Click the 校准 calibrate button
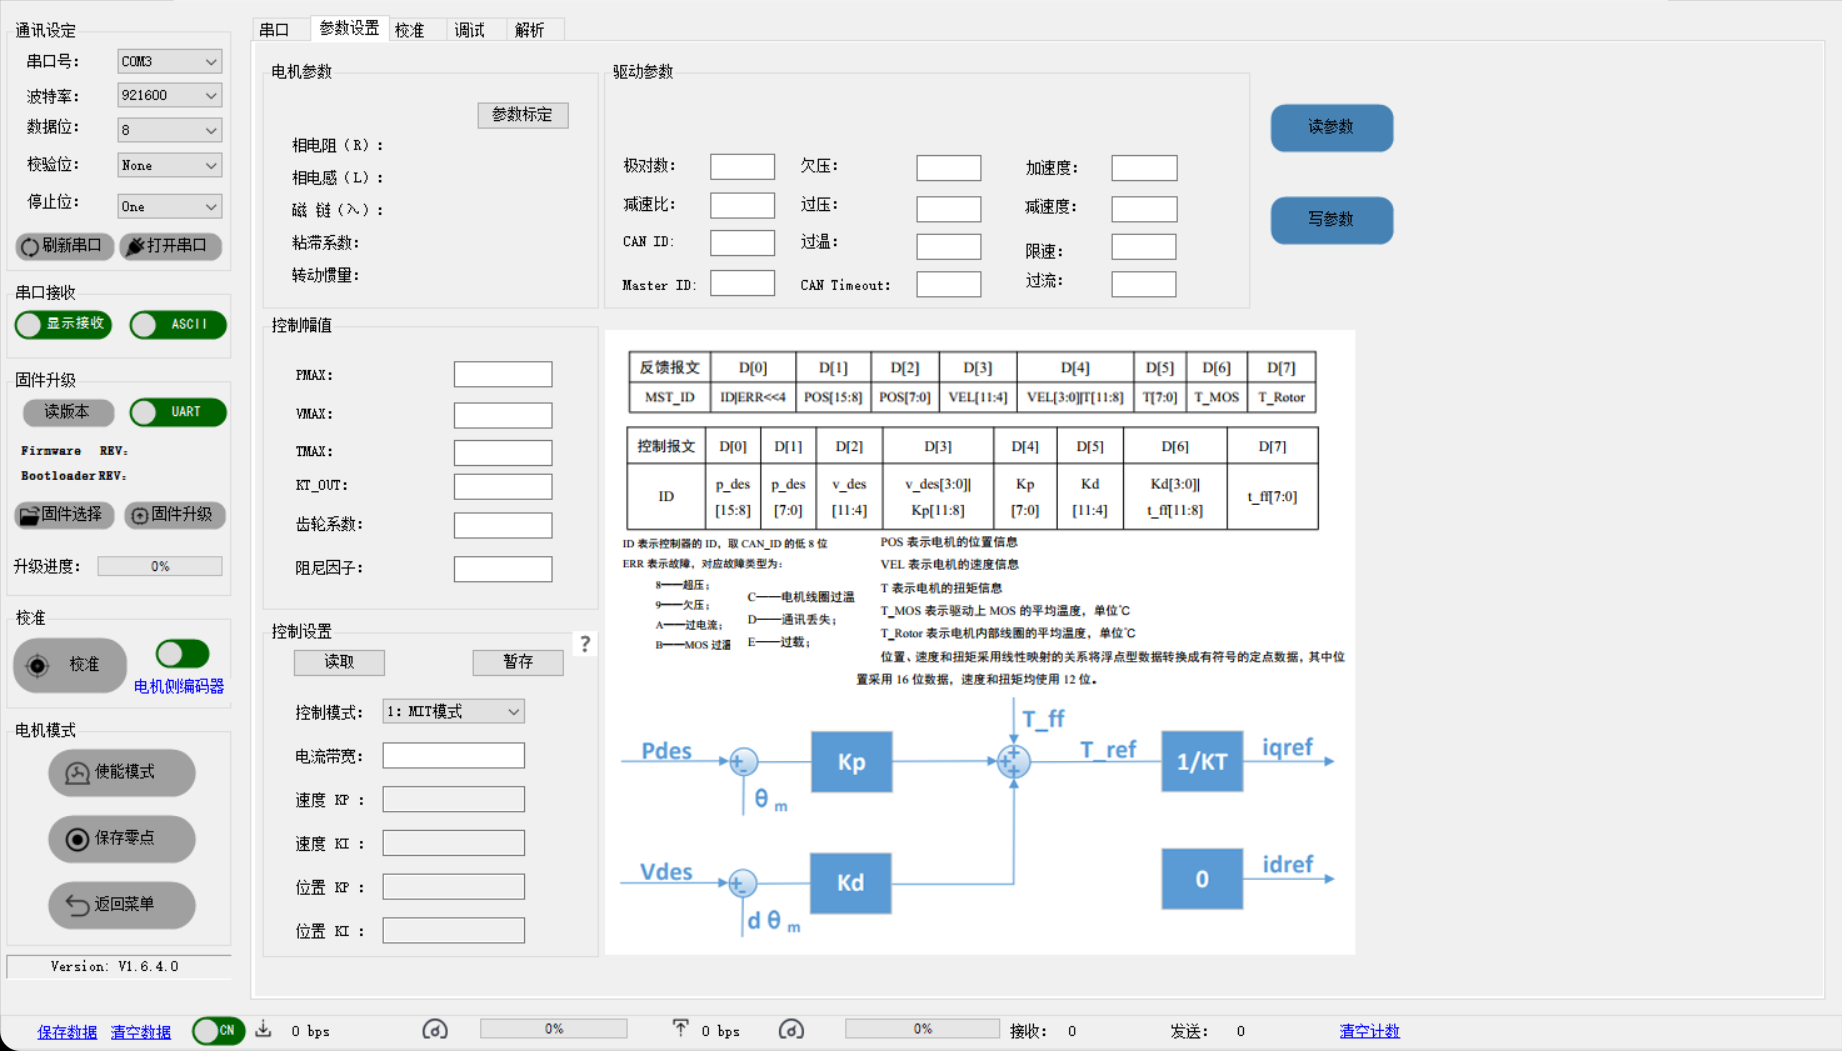 pos(69,665)
